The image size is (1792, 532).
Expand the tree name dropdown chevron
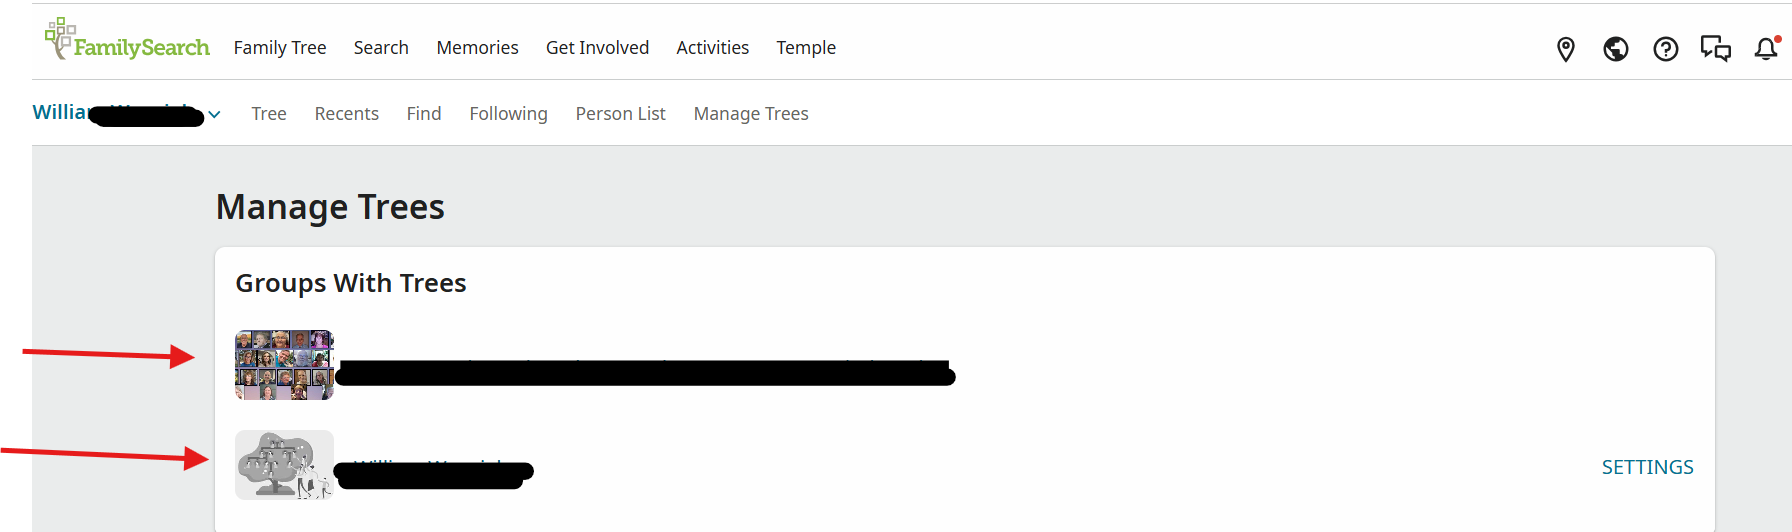[214, 115]
